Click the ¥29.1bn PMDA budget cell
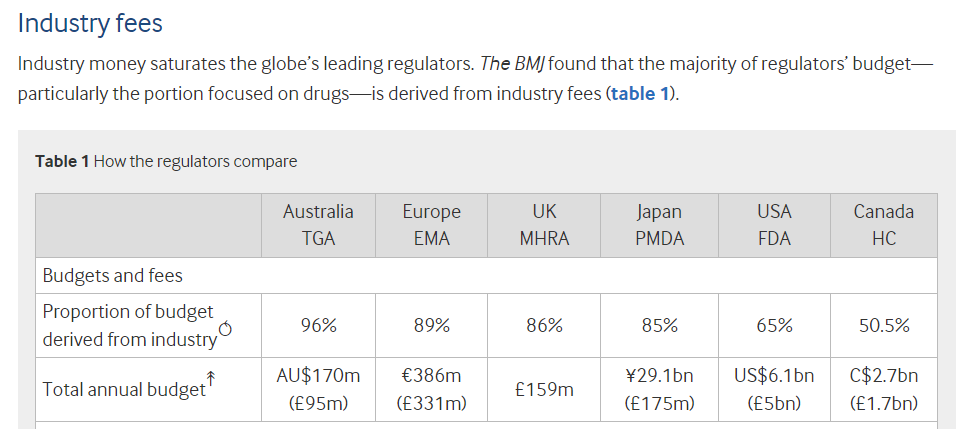972x429 pixels. click(659, 390)
